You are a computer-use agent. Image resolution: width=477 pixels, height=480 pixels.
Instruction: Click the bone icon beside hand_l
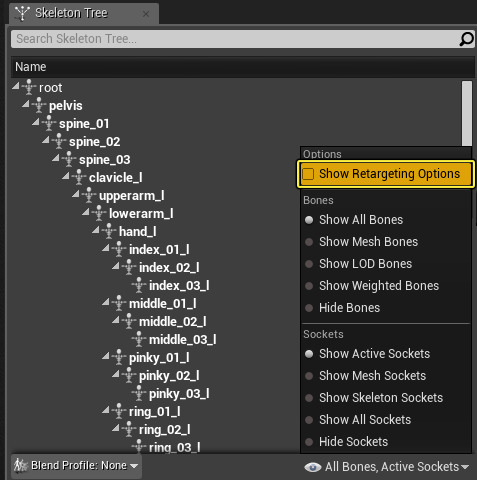109,231
